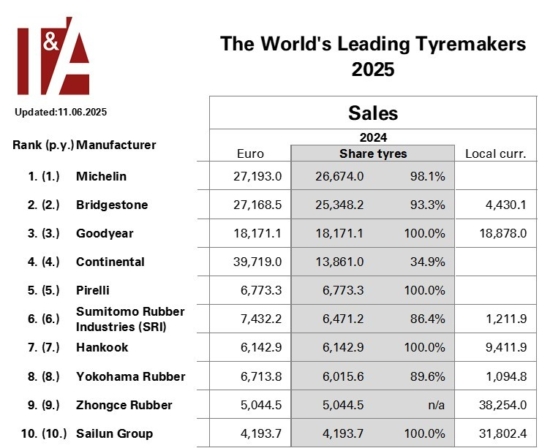Click the Sales table heading
This screenshot has width=550, height=448.
click(373, 113)
